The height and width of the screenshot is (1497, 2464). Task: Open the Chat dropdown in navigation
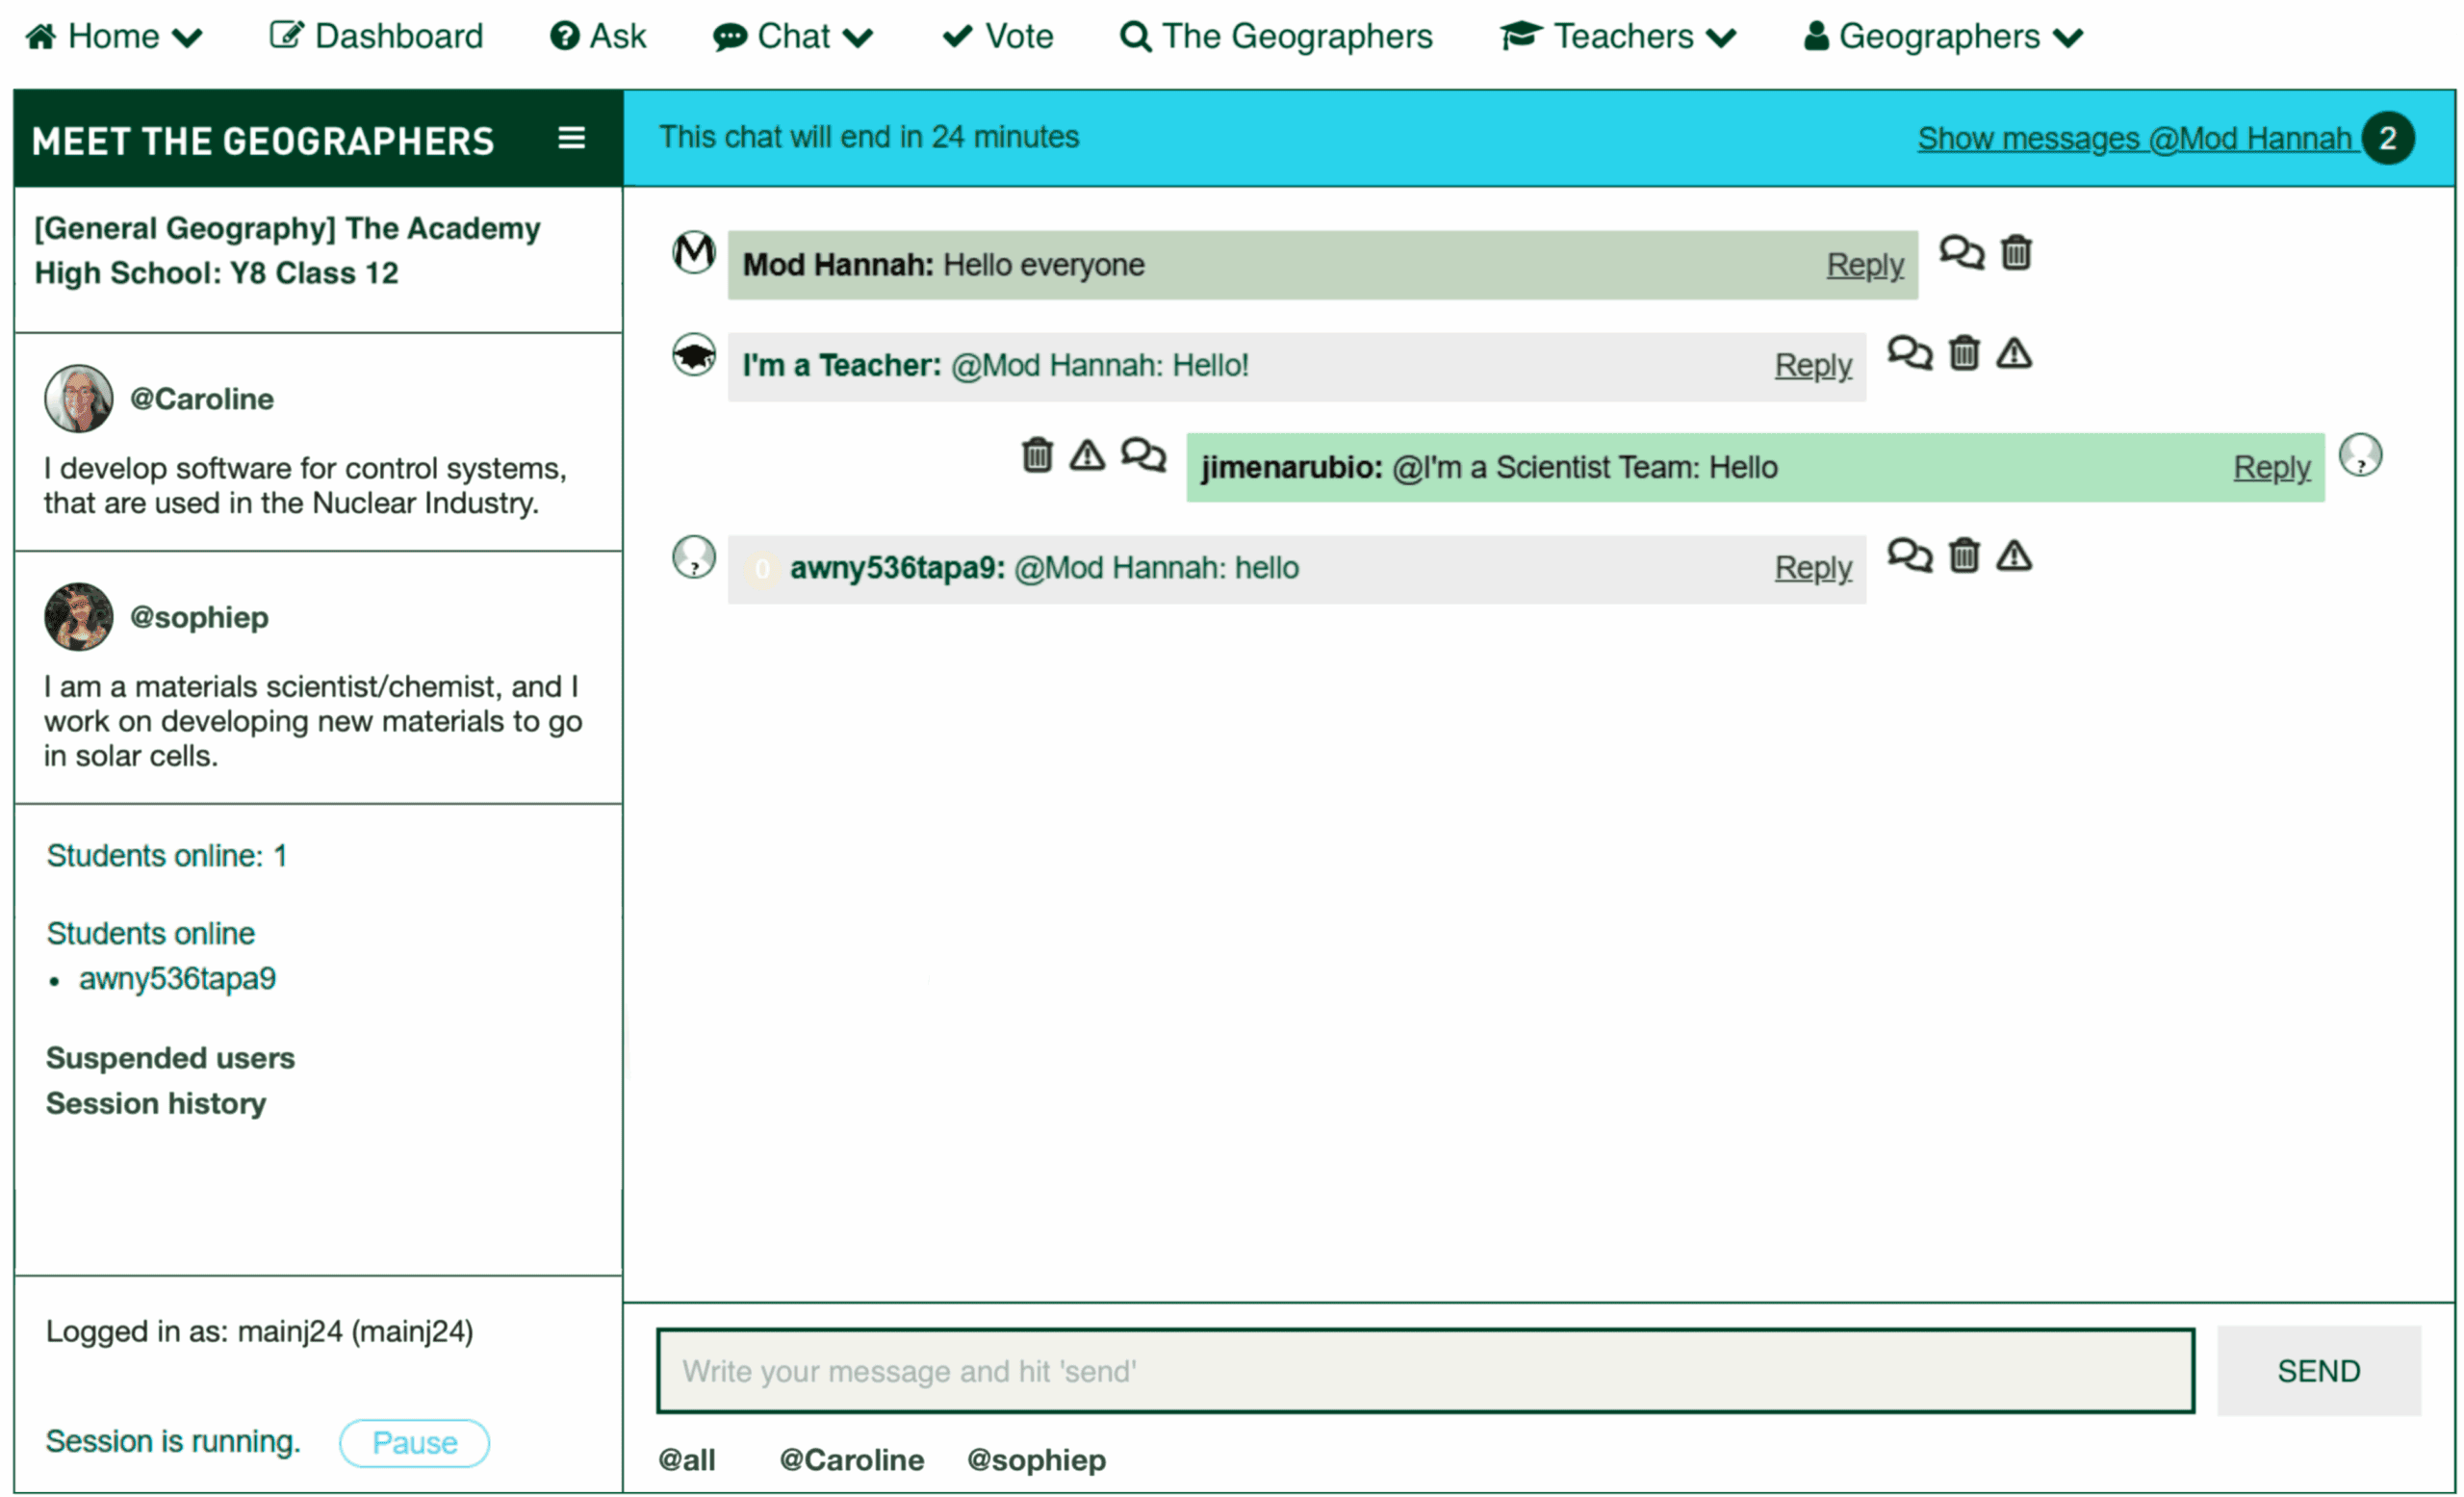tap(793, 37)
